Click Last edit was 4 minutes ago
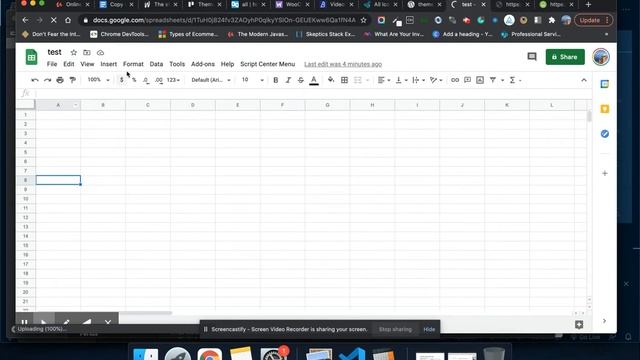This screenshot has width=640, height=360. 343,64
